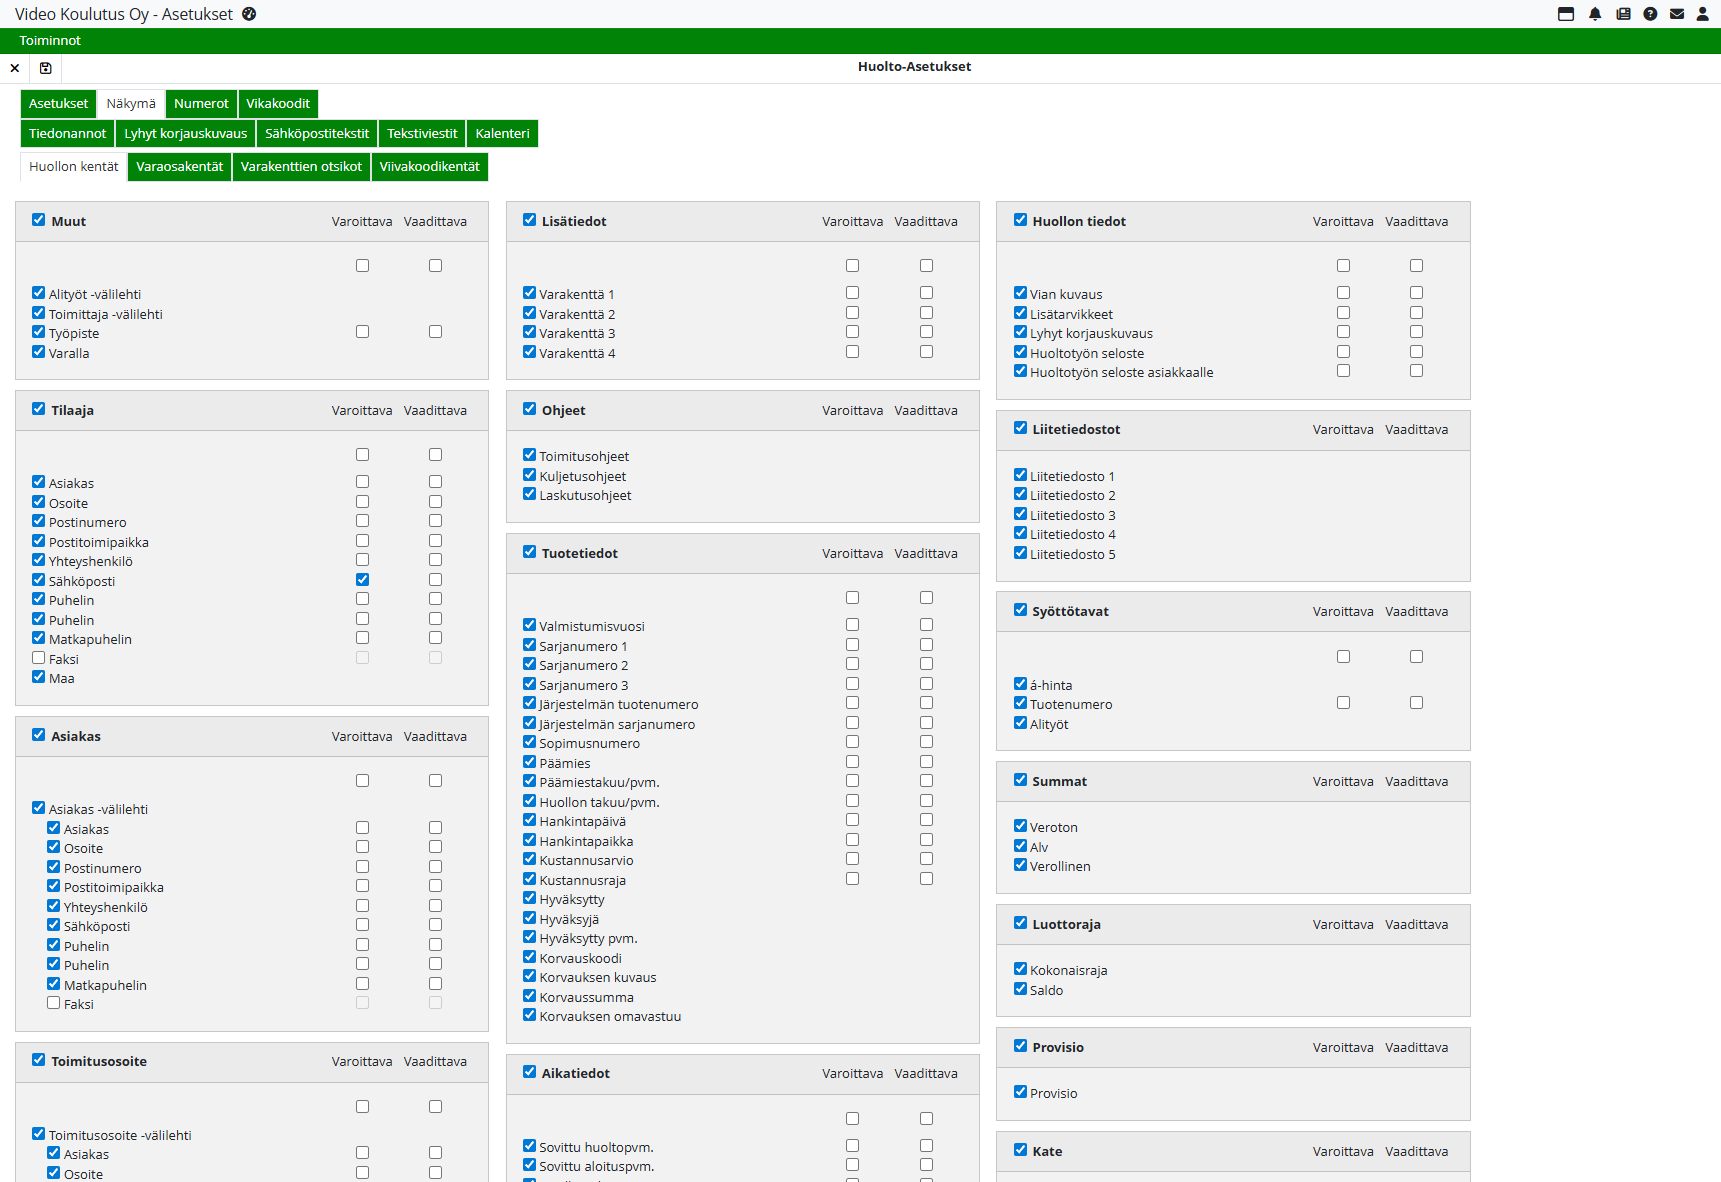Image resolution: width=1721 pixels, height=1182 pixels.
Task: Open the notifications bell icon
Action: 1594,14
